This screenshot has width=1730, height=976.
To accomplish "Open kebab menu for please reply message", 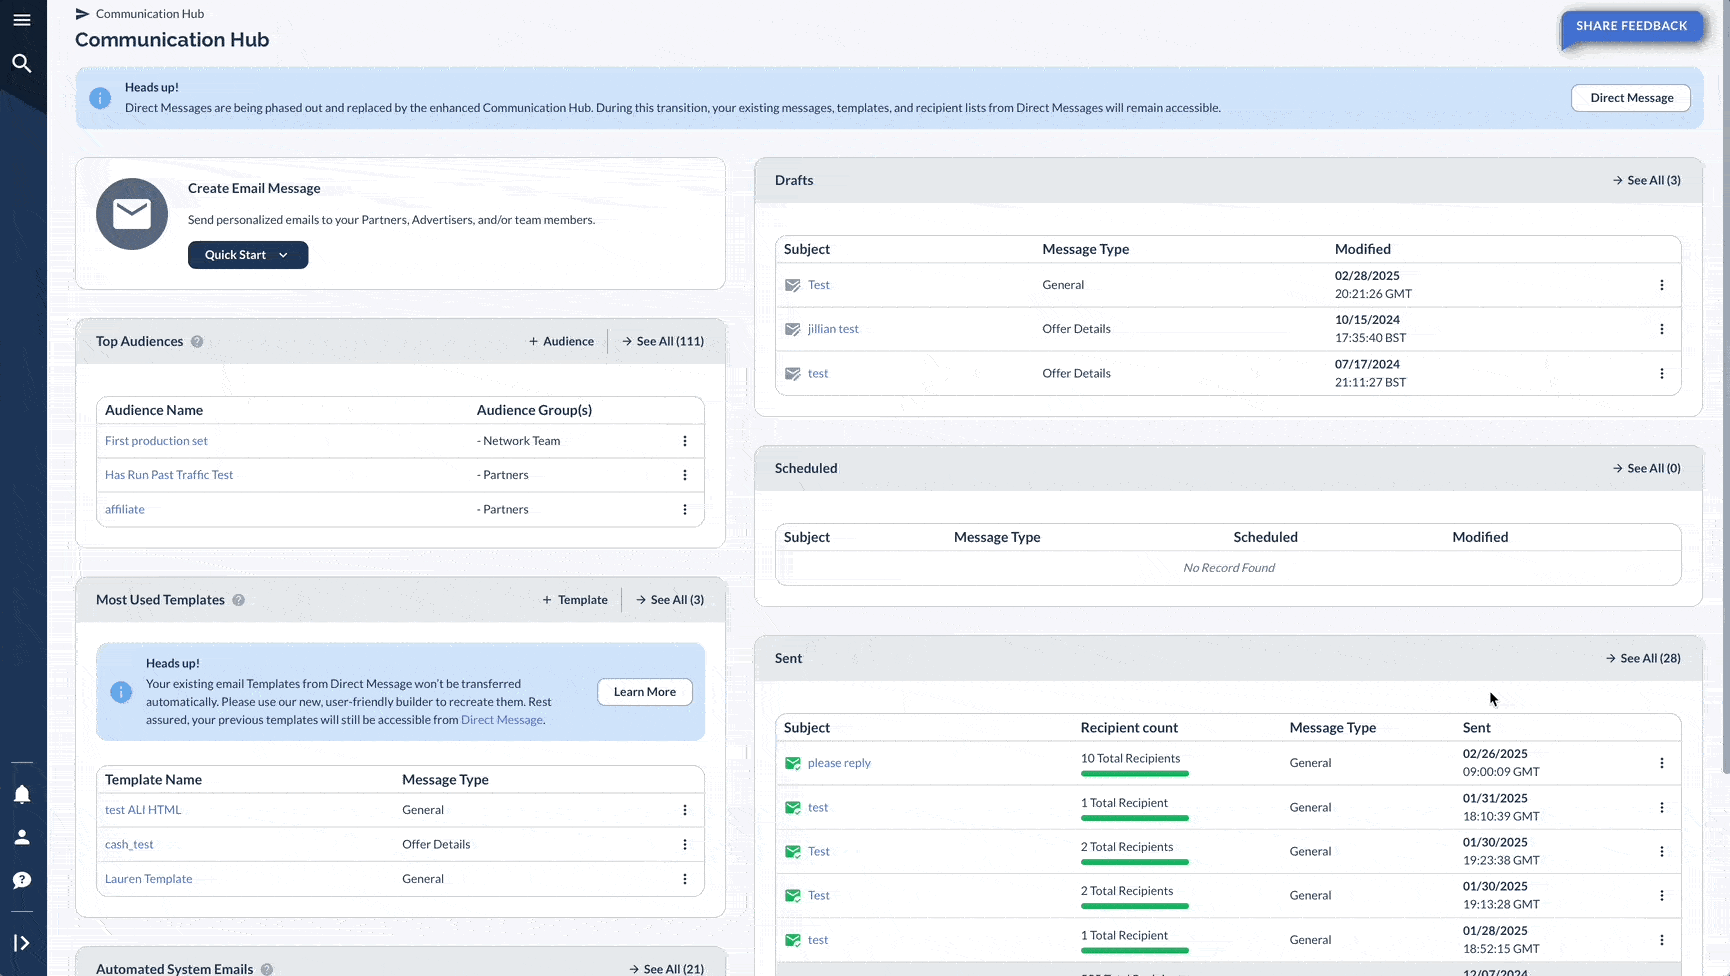I will coord(1662,763).
